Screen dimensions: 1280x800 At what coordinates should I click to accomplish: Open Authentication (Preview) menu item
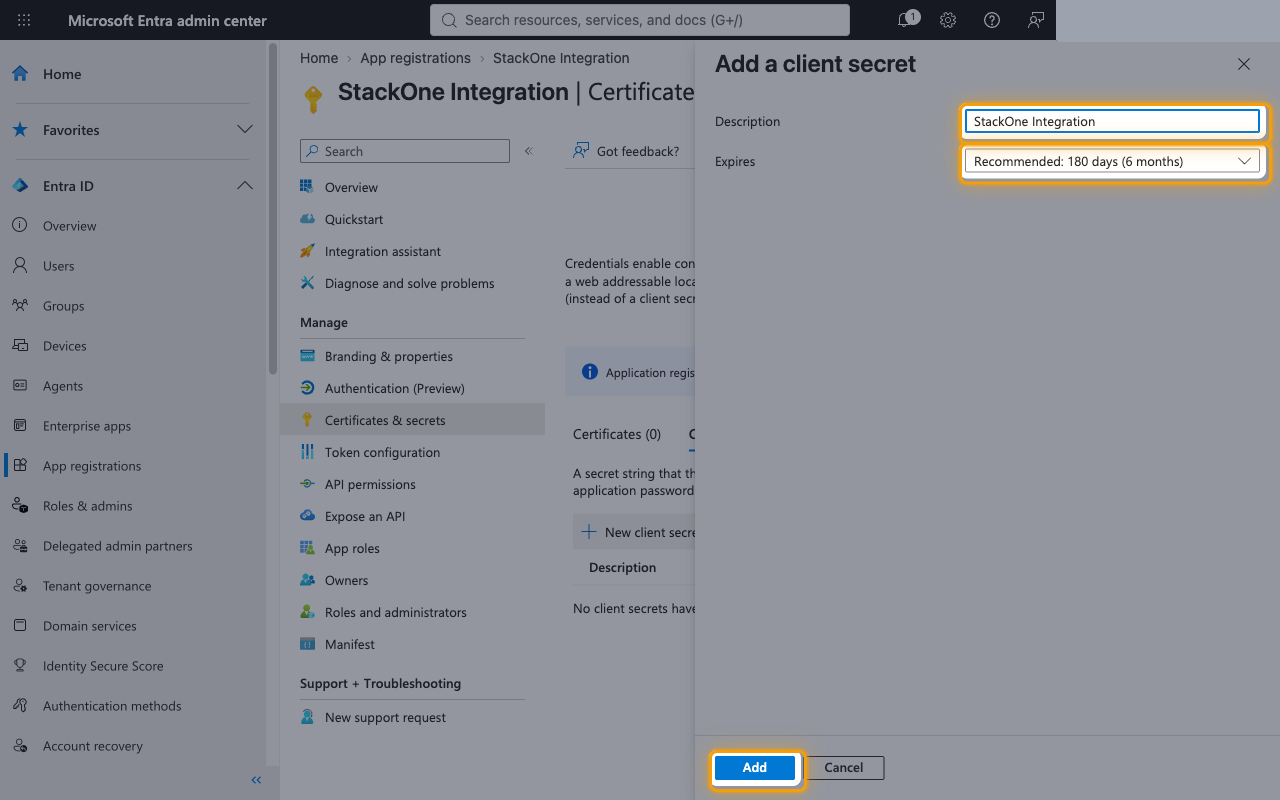click(395, 388)
